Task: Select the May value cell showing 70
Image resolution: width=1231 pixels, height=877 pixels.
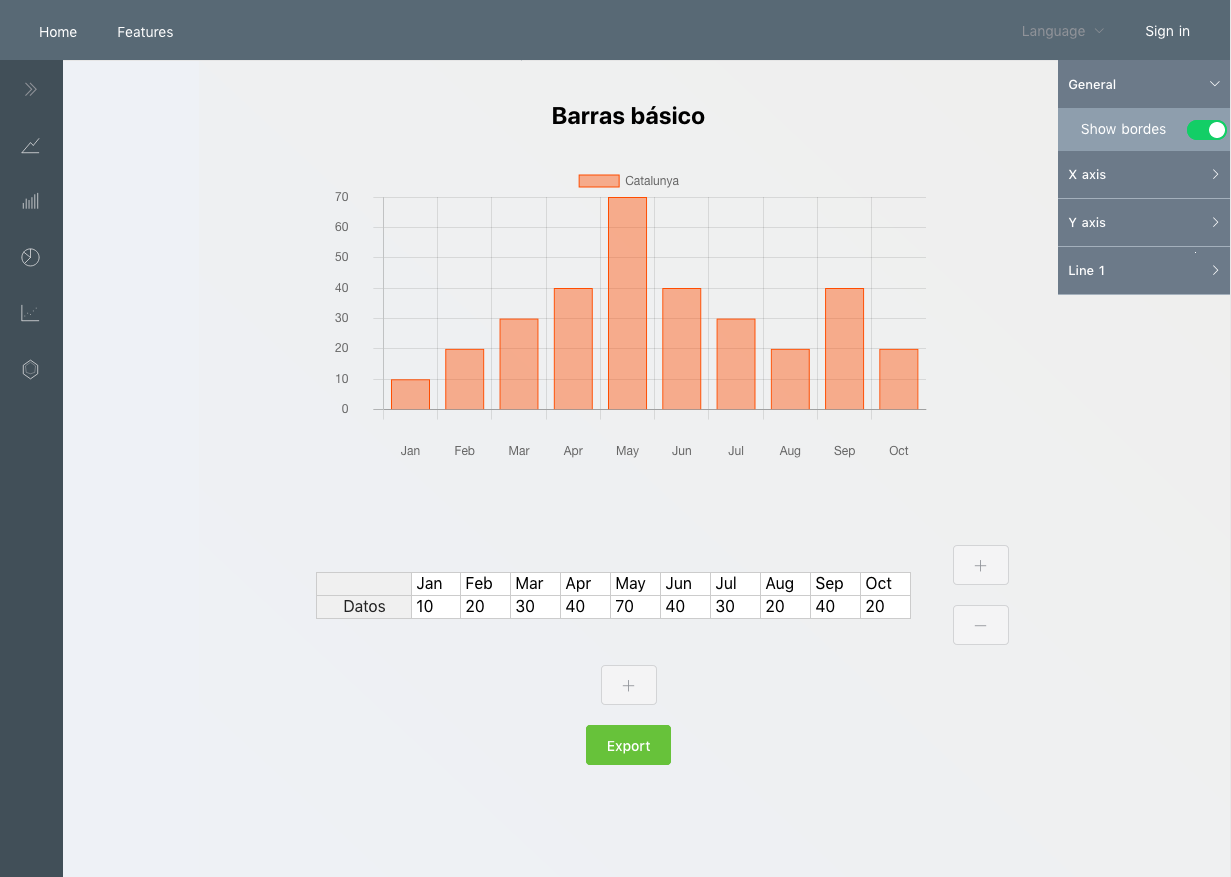Action: (634, 606)
